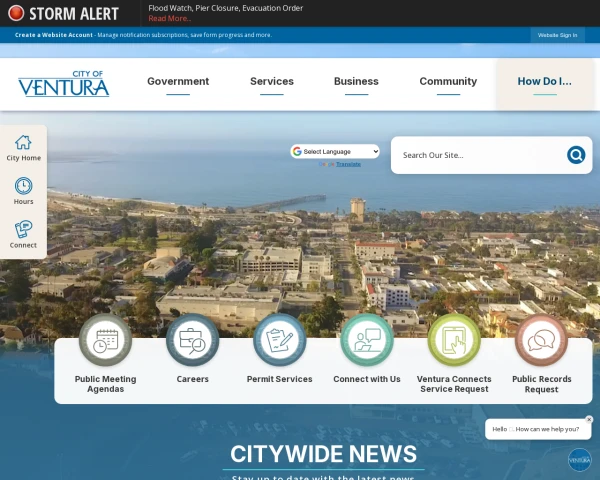The width and height of the screenshot is (600, 480).
Task: Click the Permit Services text label
Action: click(x=280, y=379)
